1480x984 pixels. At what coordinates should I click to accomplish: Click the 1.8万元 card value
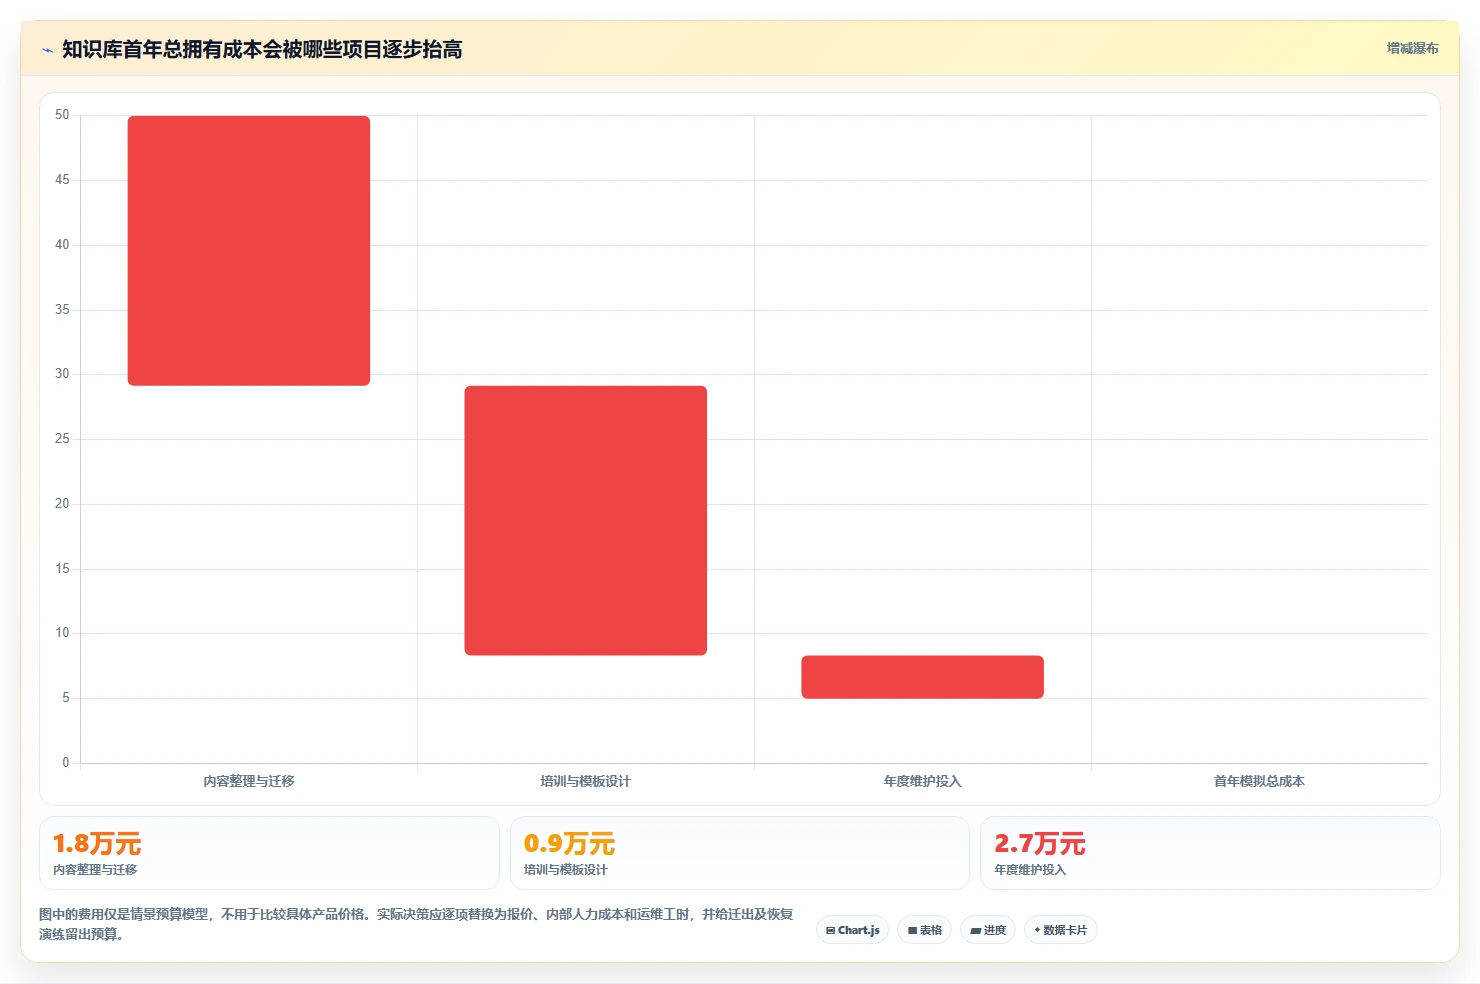pos(97,844)
